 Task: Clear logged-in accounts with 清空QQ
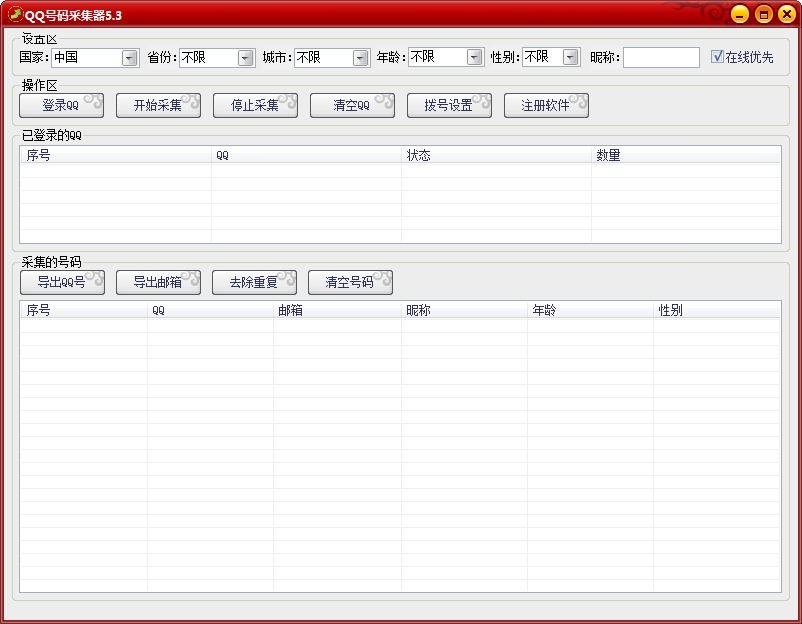(352, 105)
